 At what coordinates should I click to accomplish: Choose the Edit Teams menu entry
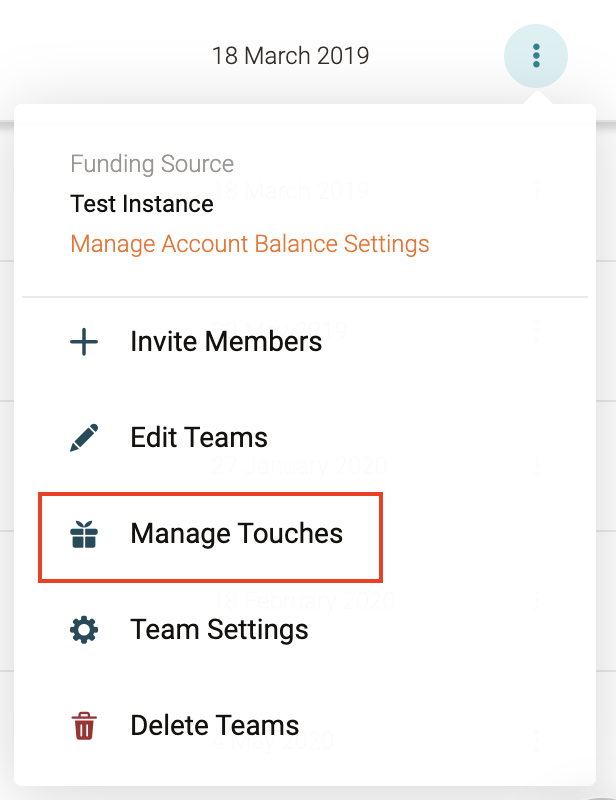[x=199, y=437]
